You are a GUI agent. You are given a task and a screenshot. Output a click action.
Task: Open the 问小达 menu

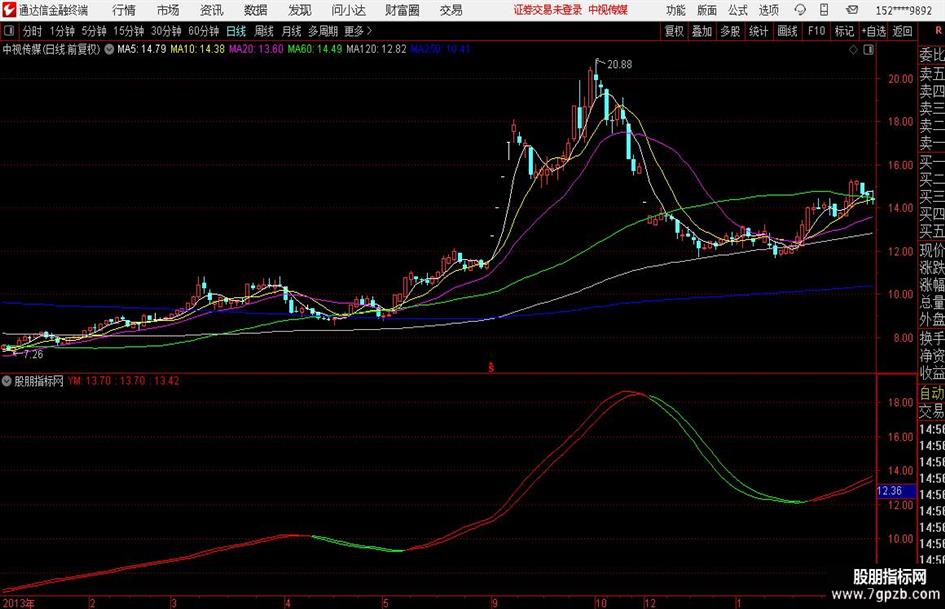pyautogui.click(x=348, y=10)
